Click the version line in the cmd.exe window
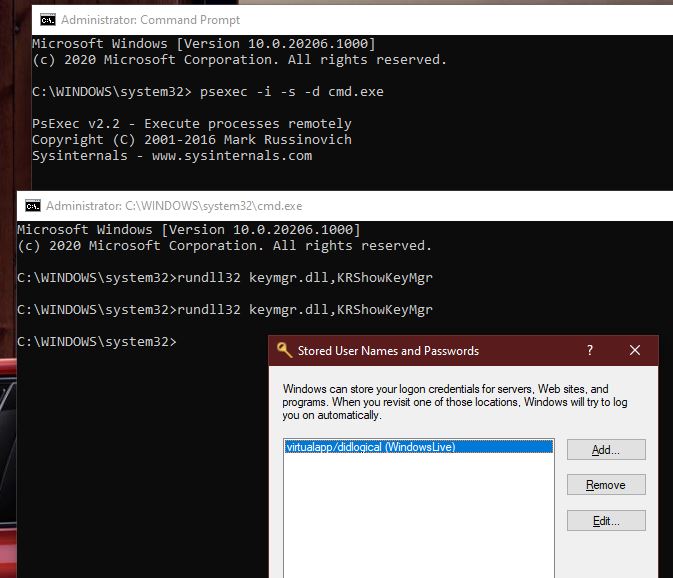This screenshot has width=673, height=578. 188,230
